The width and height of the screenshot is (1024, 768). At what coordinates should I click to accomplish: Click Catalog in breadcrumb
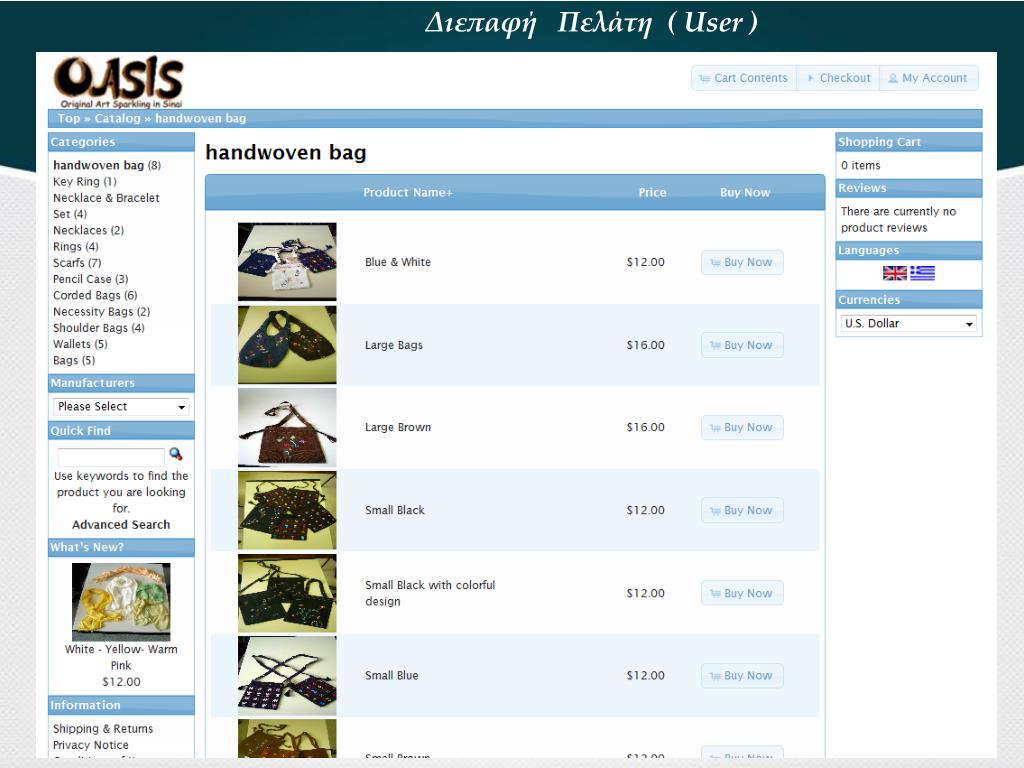click(118, 118)
